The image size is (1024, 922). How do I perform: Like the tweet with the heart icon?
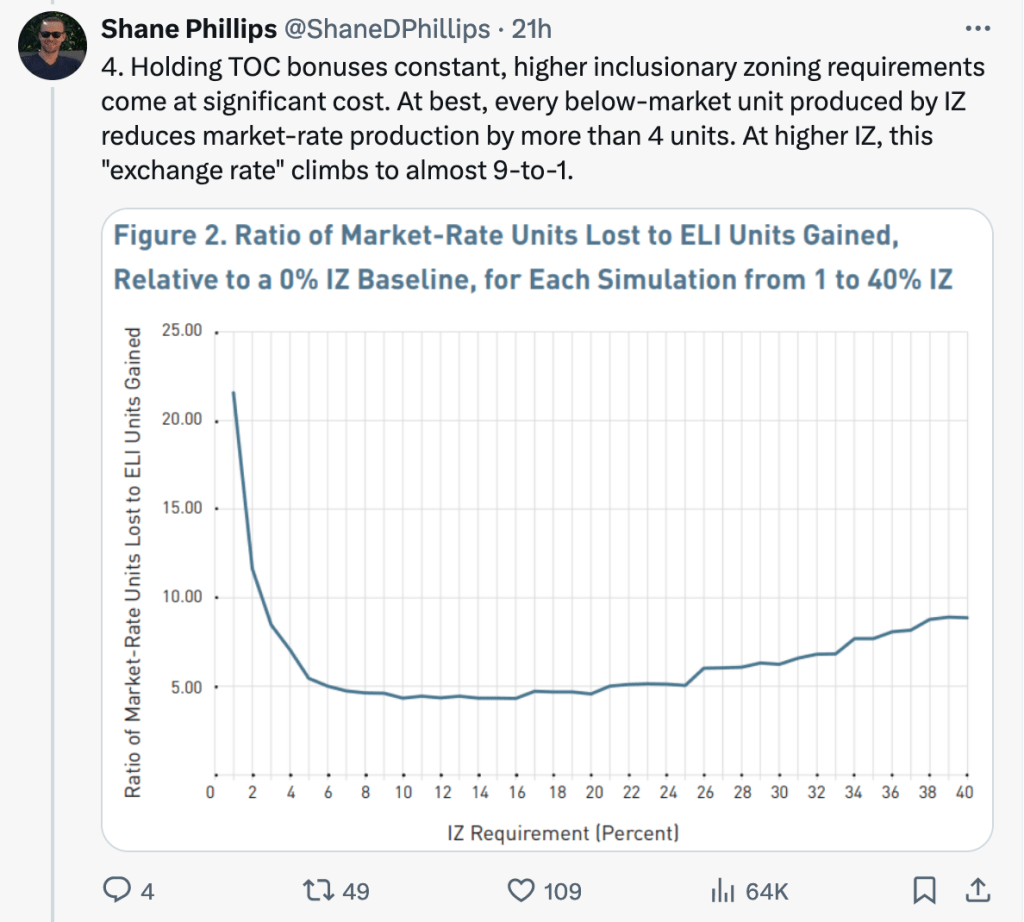[519, 888]
